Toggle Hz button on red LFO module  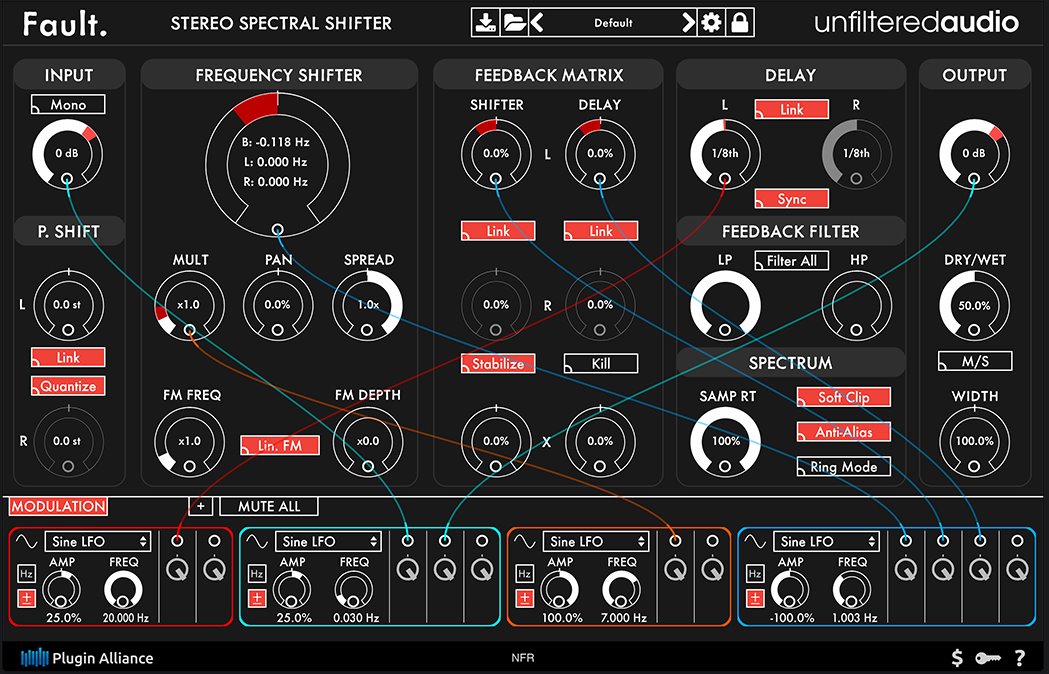point(27,574)
